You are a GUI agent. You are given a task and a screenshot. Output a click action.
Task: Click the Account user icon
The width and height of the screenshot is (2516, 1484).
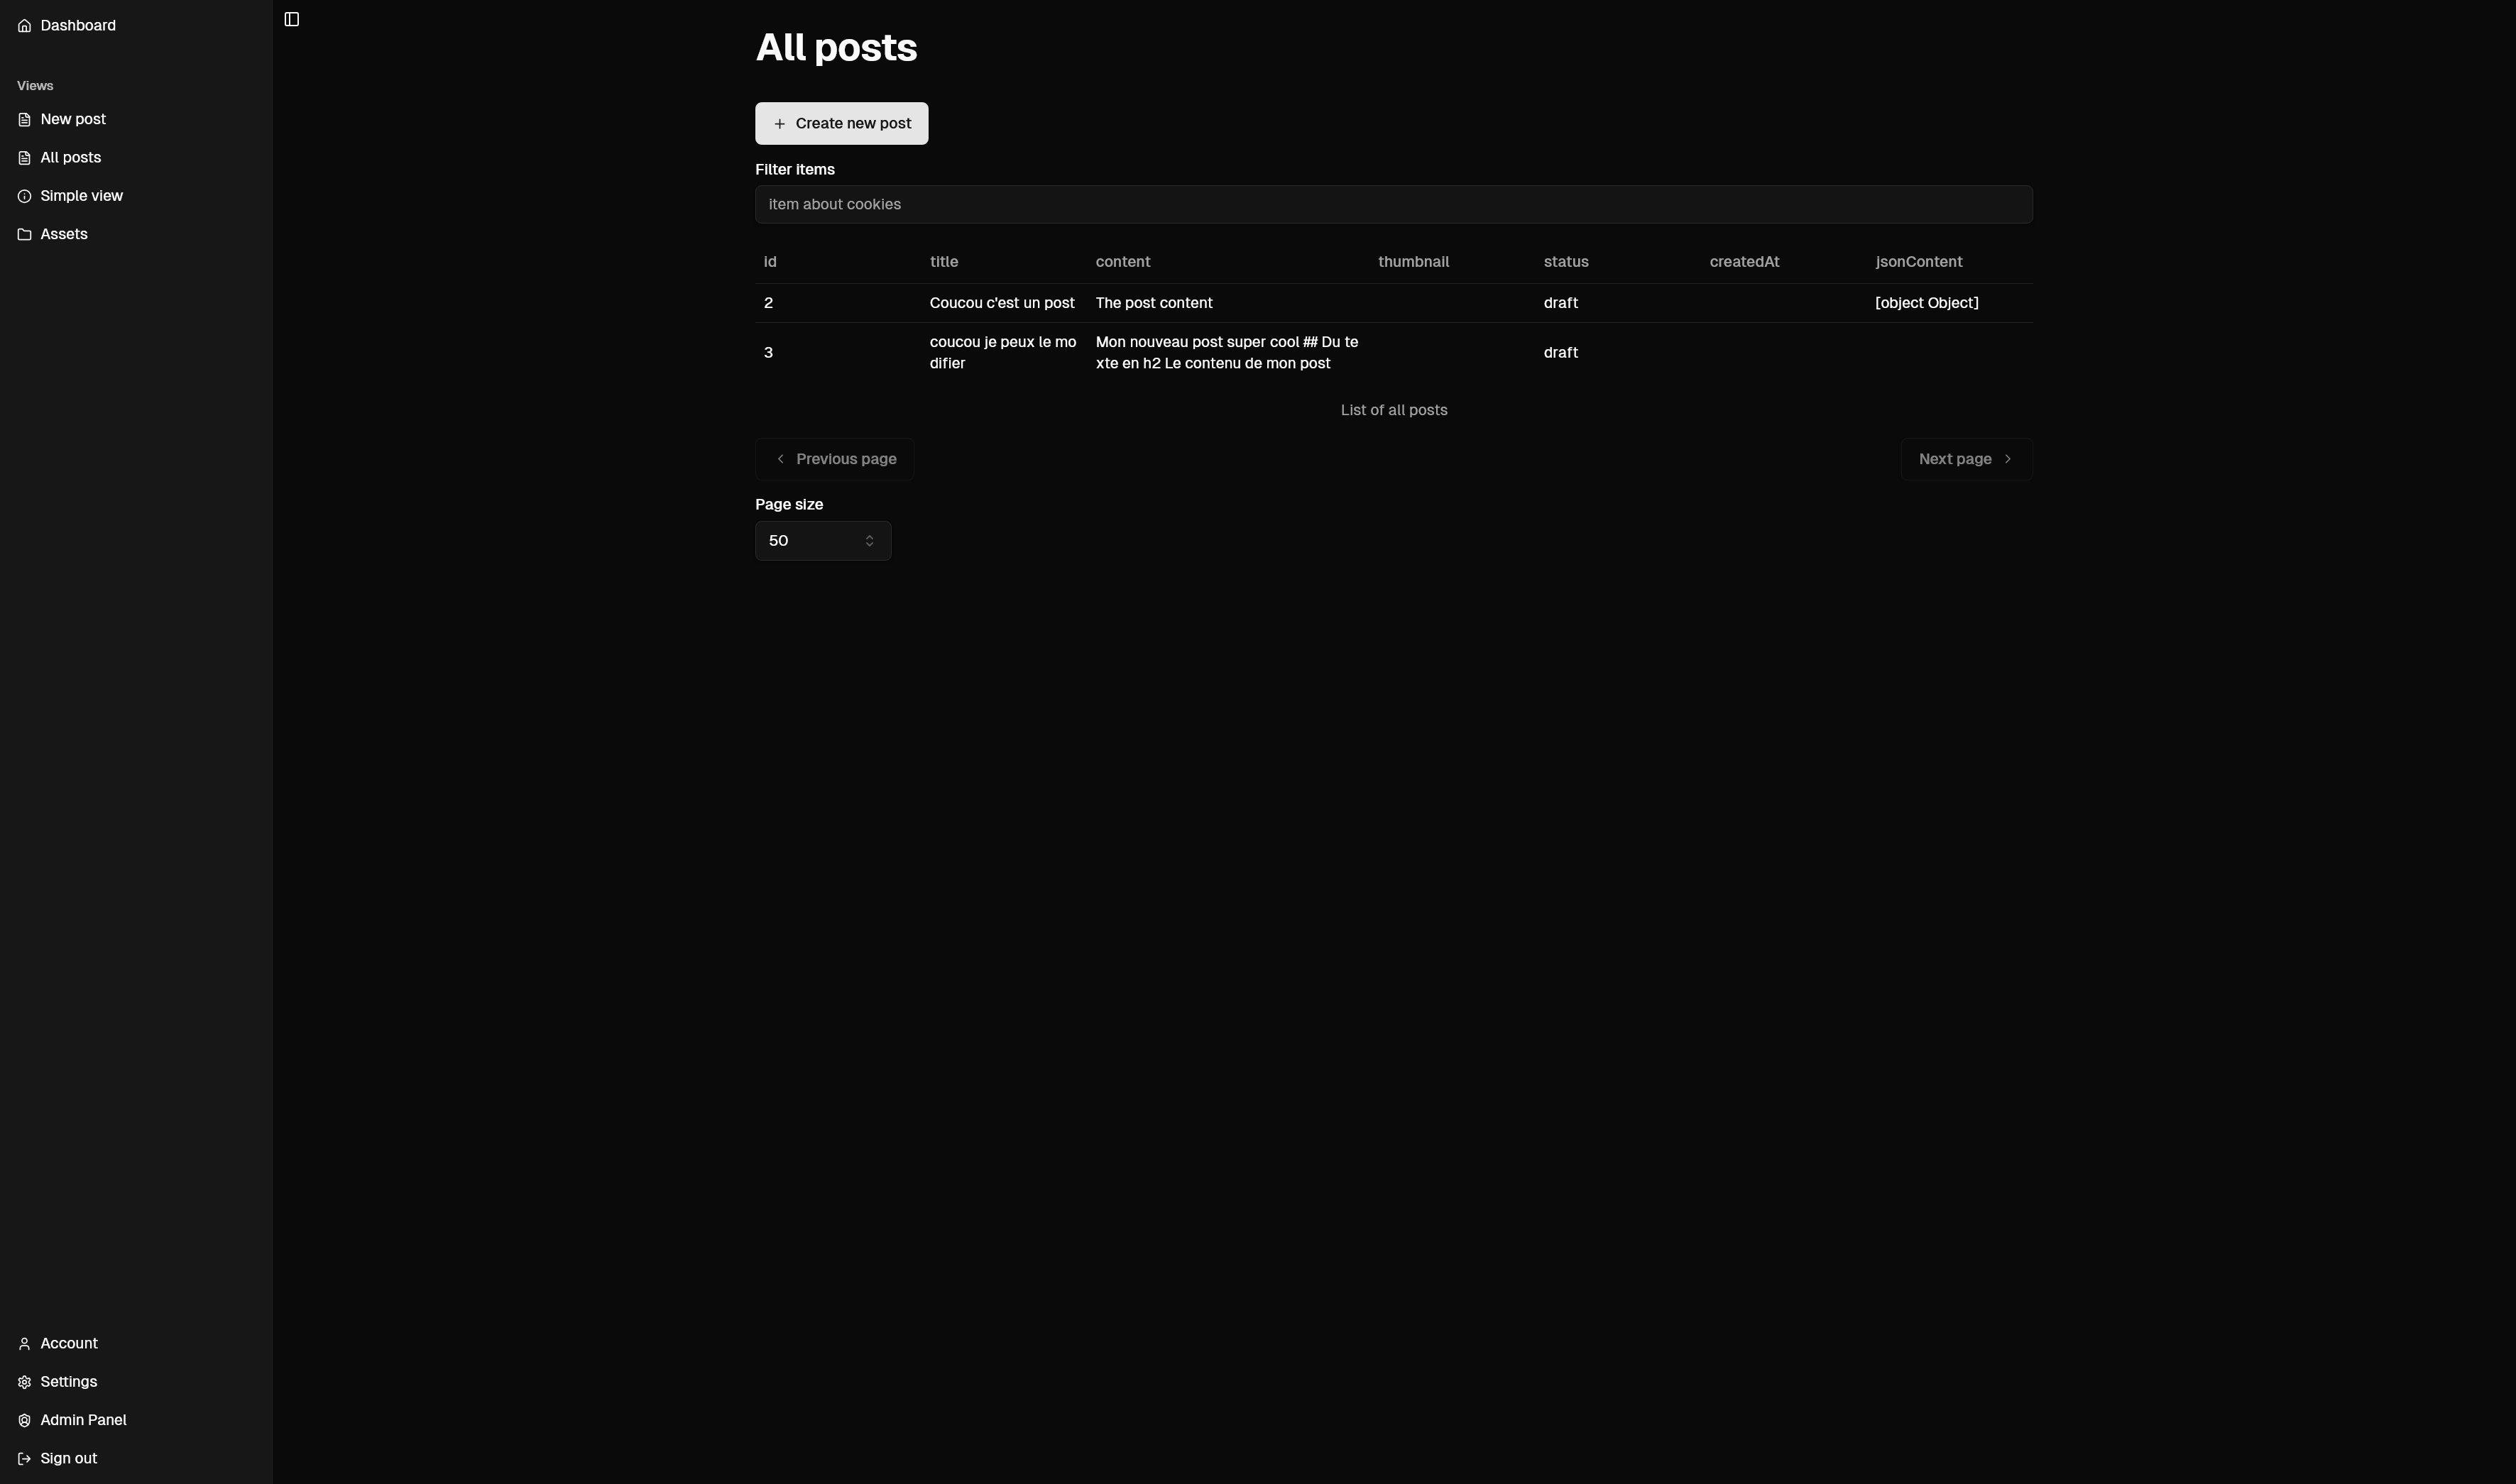pos(24,1343)
